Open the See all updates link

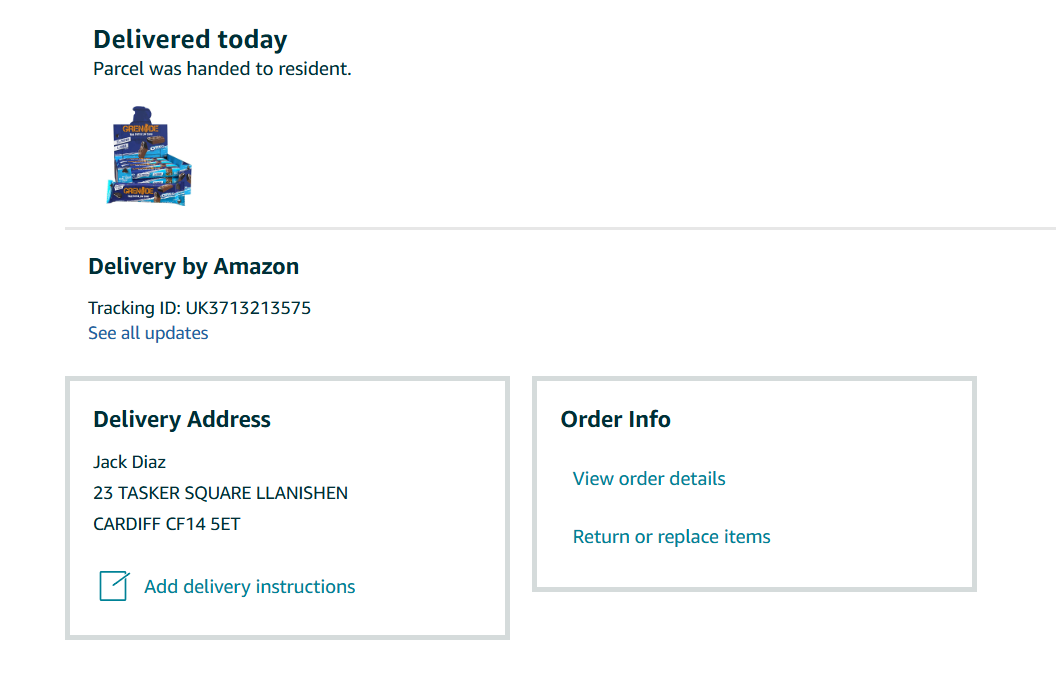tap(148, 333)
